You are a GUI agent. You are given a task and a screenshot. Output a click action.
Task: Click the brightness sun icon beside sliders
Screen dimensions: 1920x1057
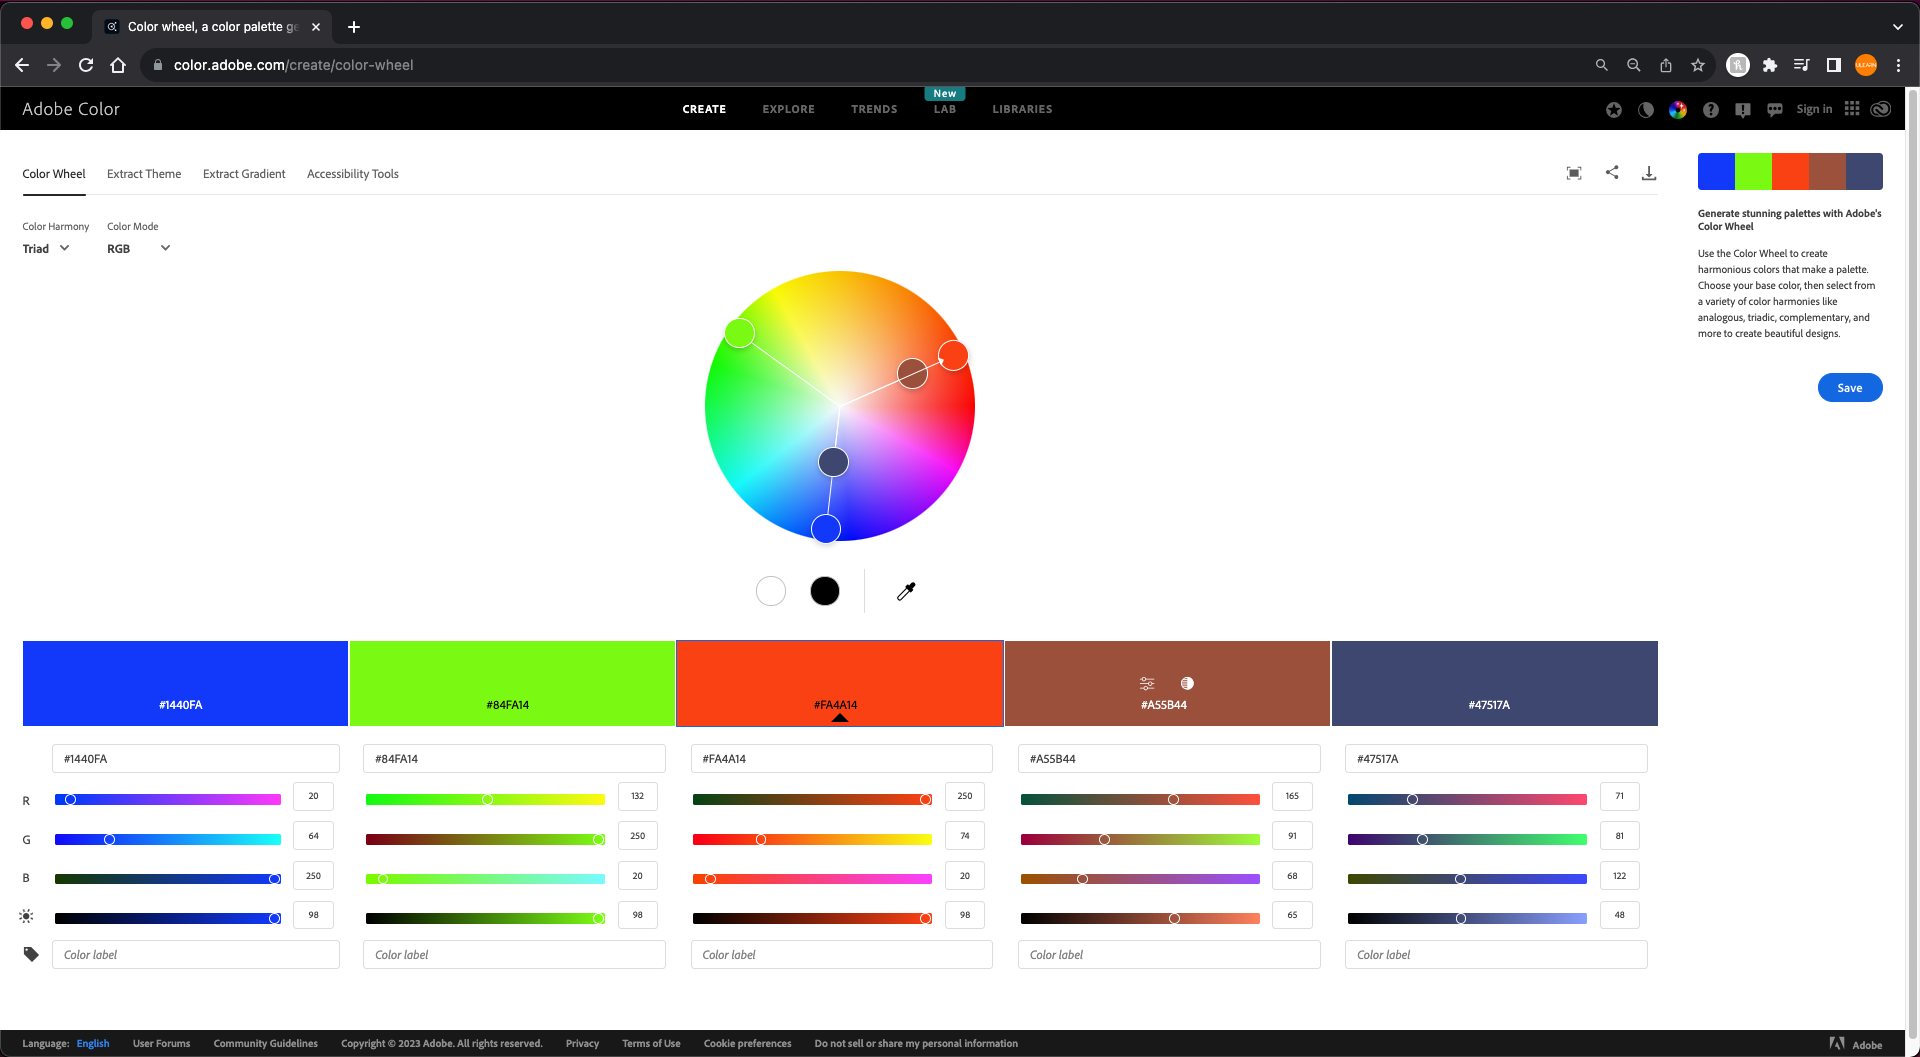pos(26,916)
